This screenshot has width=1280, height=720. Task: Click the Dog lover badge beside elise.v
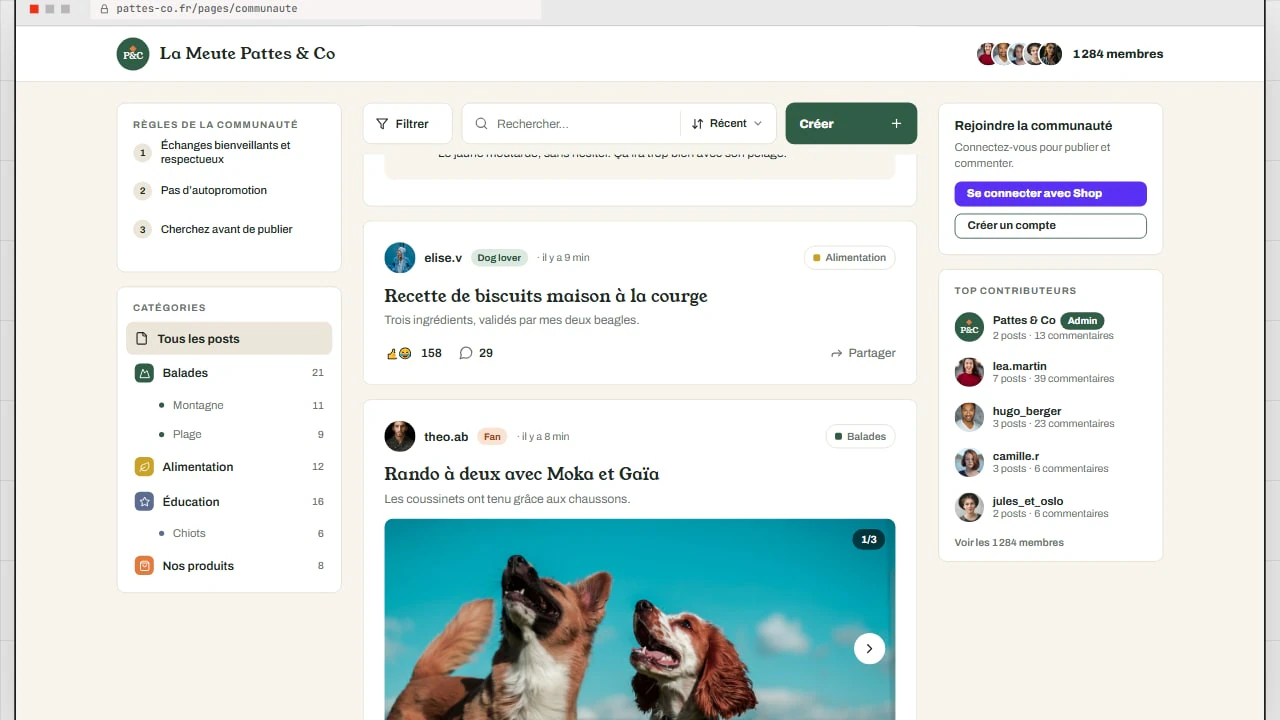499,258
